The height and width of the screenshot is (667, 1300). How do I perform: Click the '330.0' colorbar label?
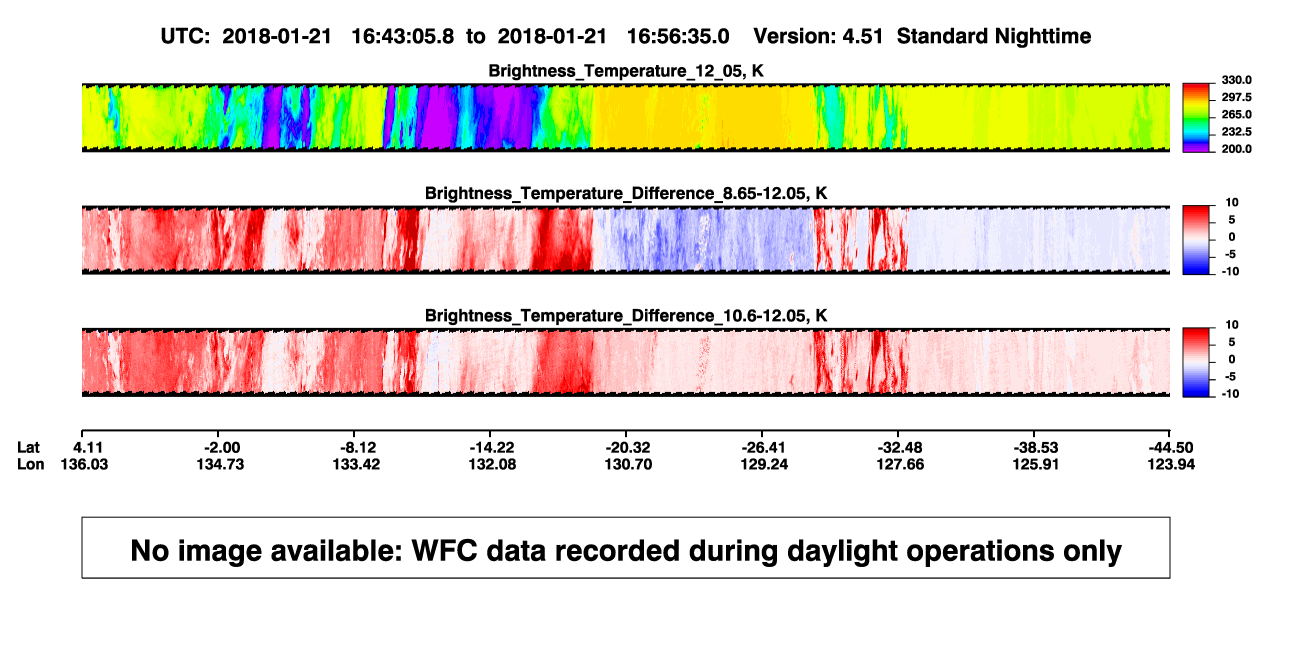[x=1235, y=80]
